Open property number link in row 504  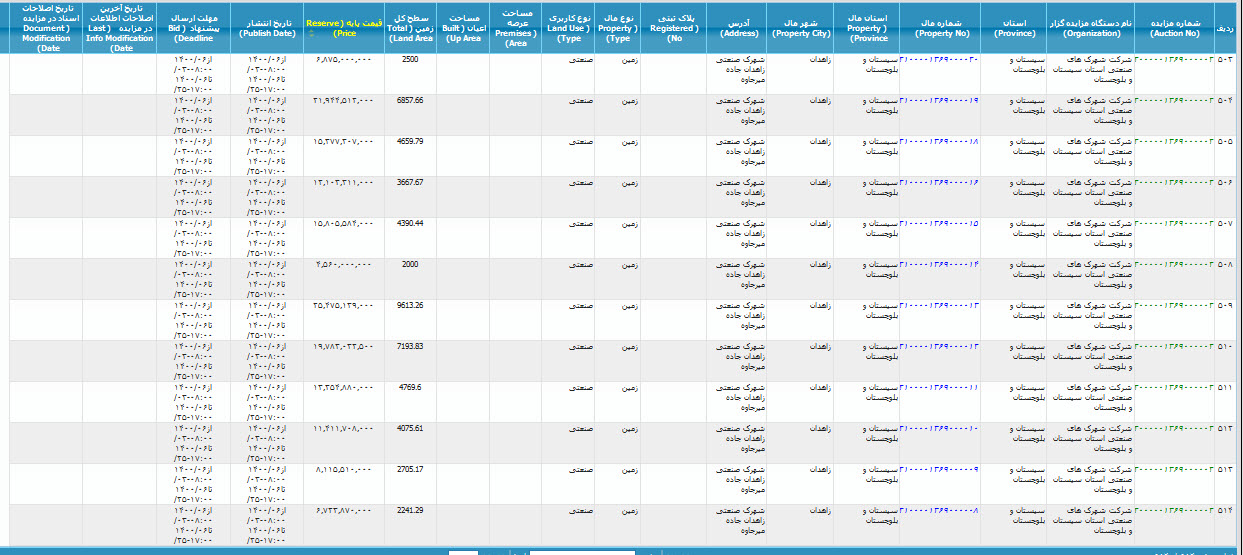pyautogui.click(x=939, y=101)
